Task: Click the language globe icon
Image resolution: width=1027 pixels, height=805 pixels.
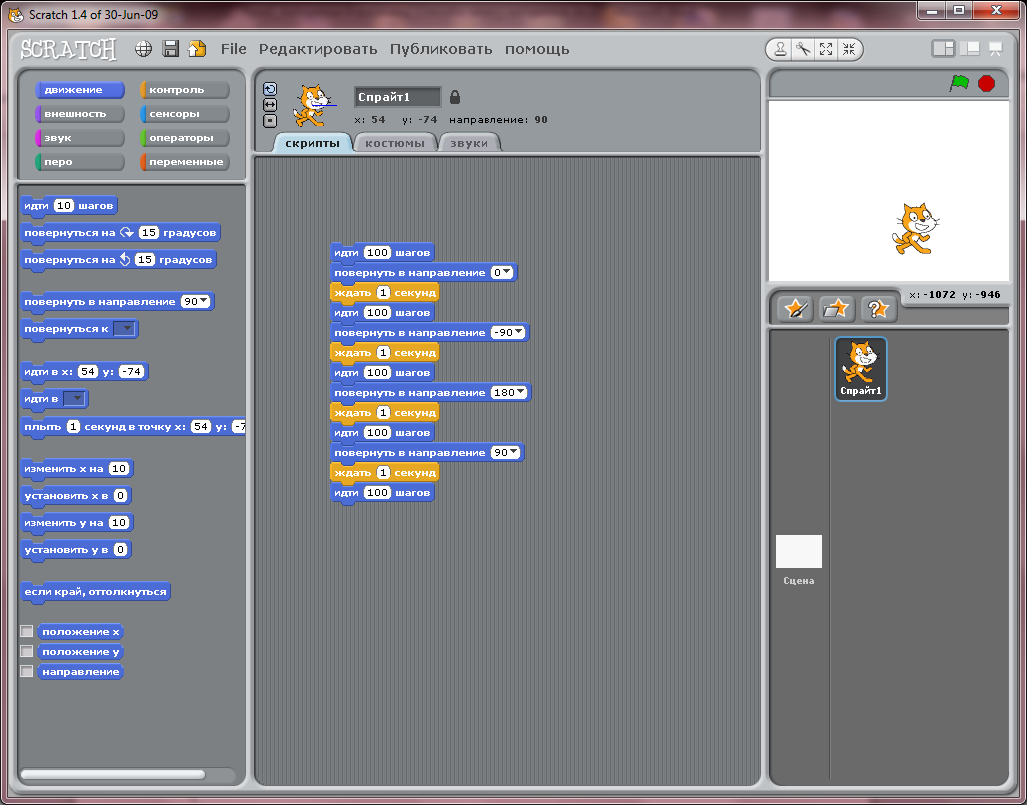Action: [x=143, y=48]
